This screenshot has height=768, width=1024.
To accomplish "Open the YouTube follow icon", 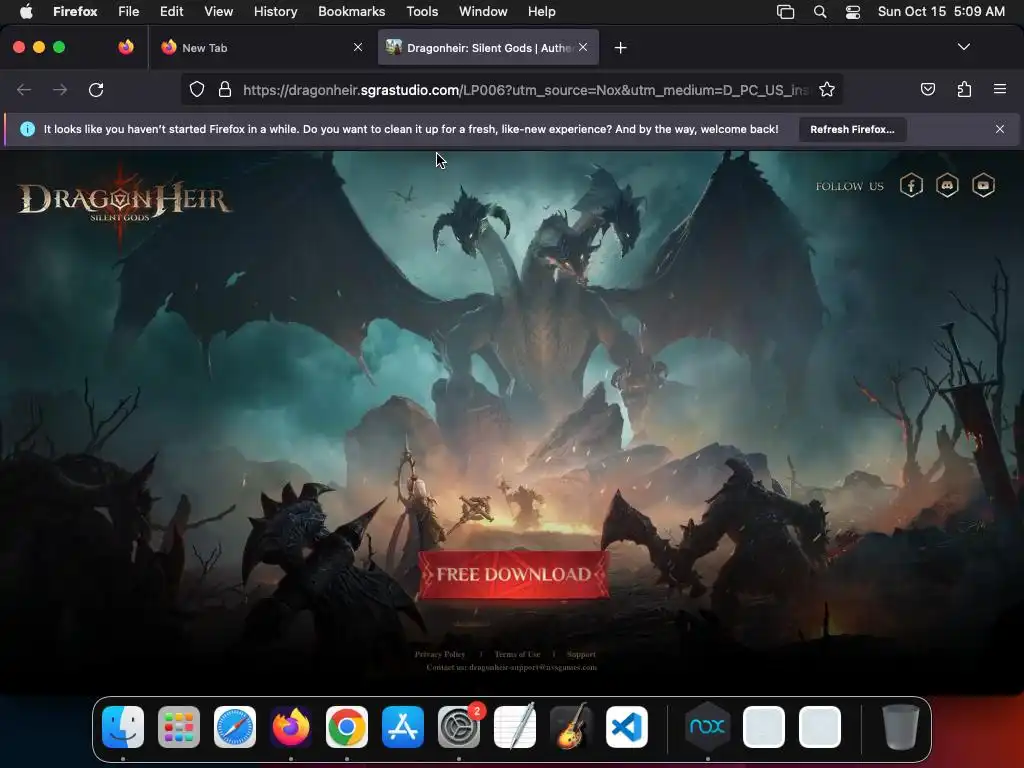I will click(983, 185).
